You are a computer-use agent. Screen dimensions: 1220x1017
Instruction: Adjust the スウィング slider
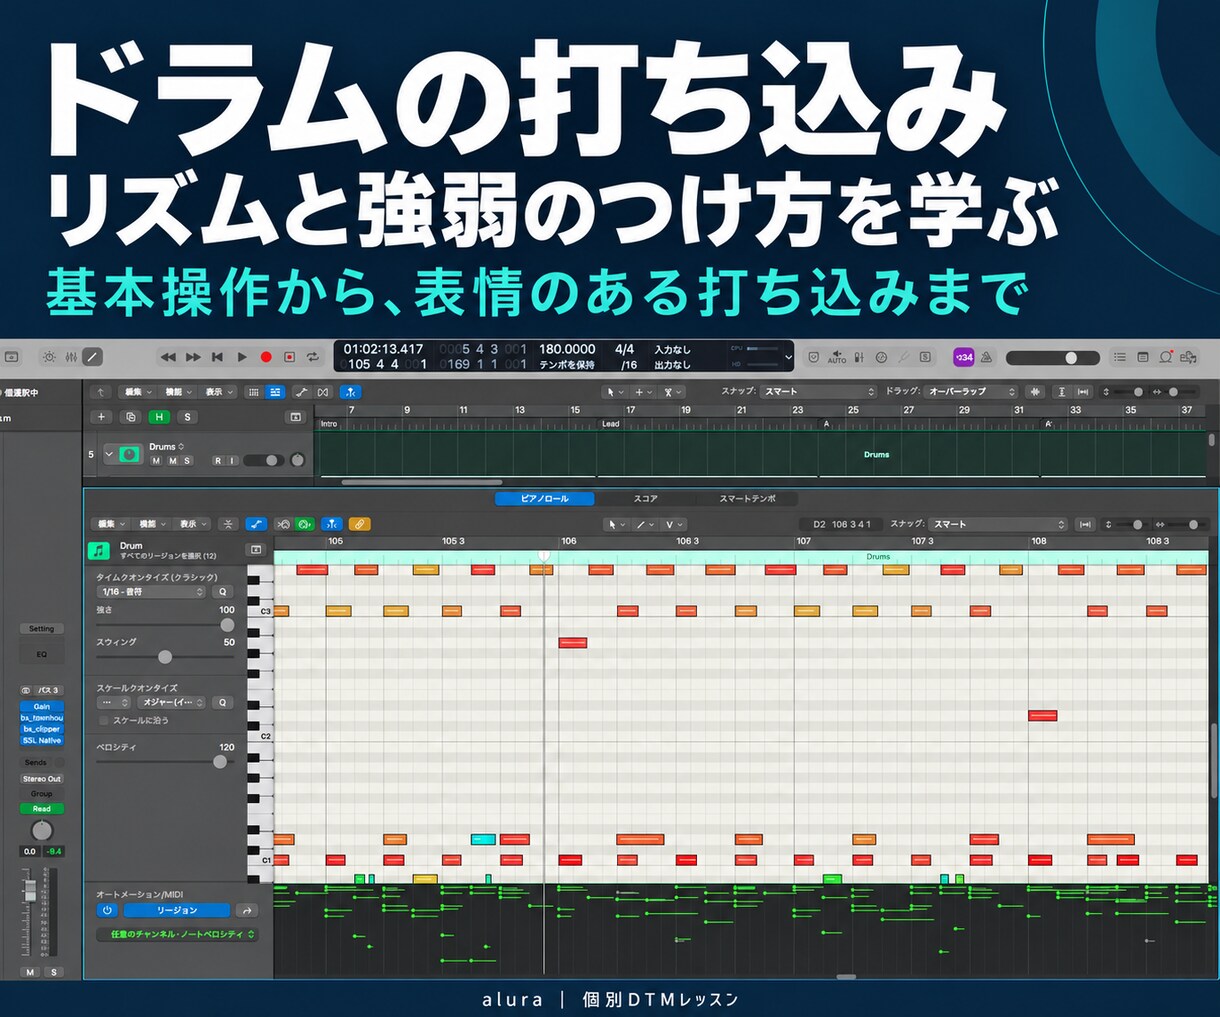tap(165, 657)
